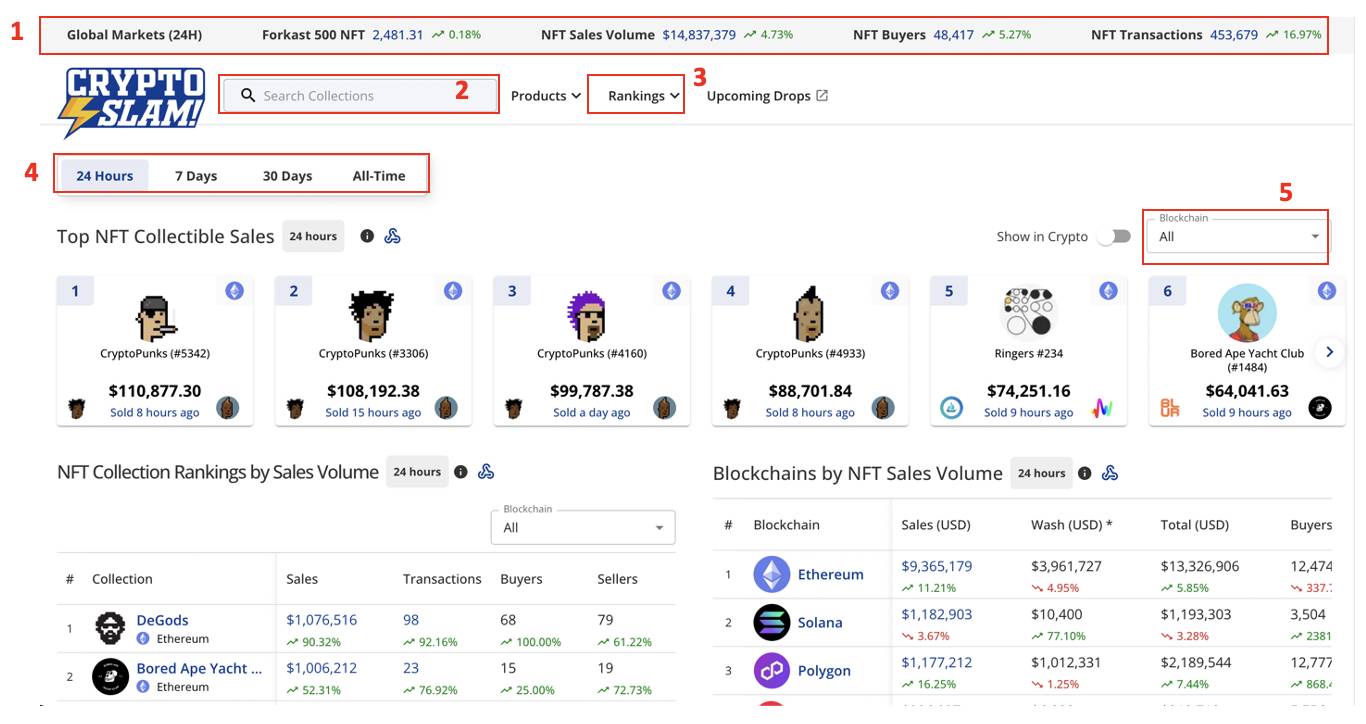Image resolution: width=1366 pixels, height=724 pixels.
Task: Click the buyer avatar on CryptoPunks #5342 card
Action: [228, 408]
